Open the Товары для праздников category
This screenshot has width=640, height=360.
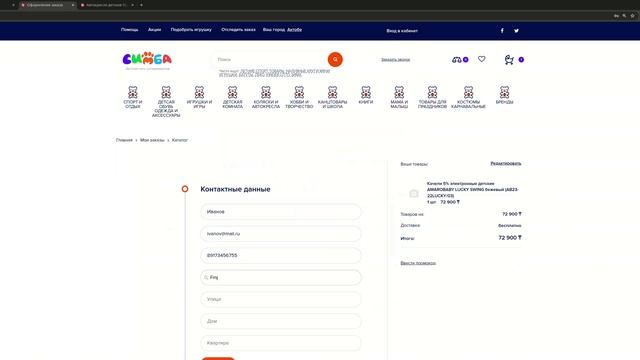point(432,97)
